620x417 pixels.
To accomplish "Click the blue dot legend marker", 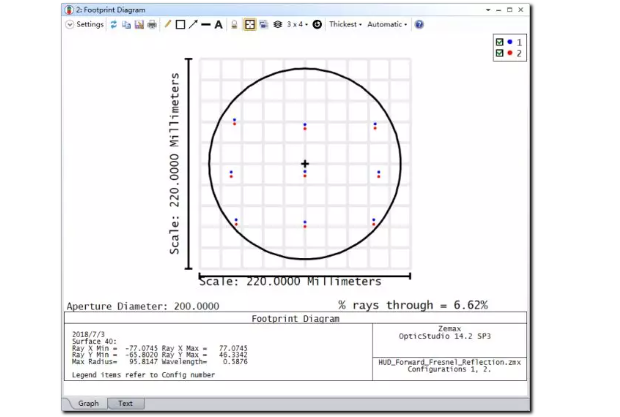I will coord(510,42).
